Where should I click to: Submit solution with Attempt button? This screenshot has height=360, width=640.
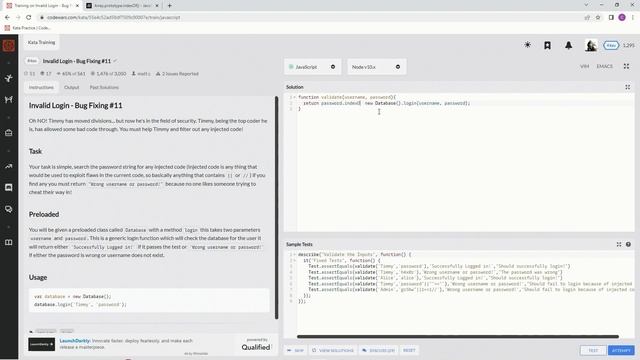621,350
